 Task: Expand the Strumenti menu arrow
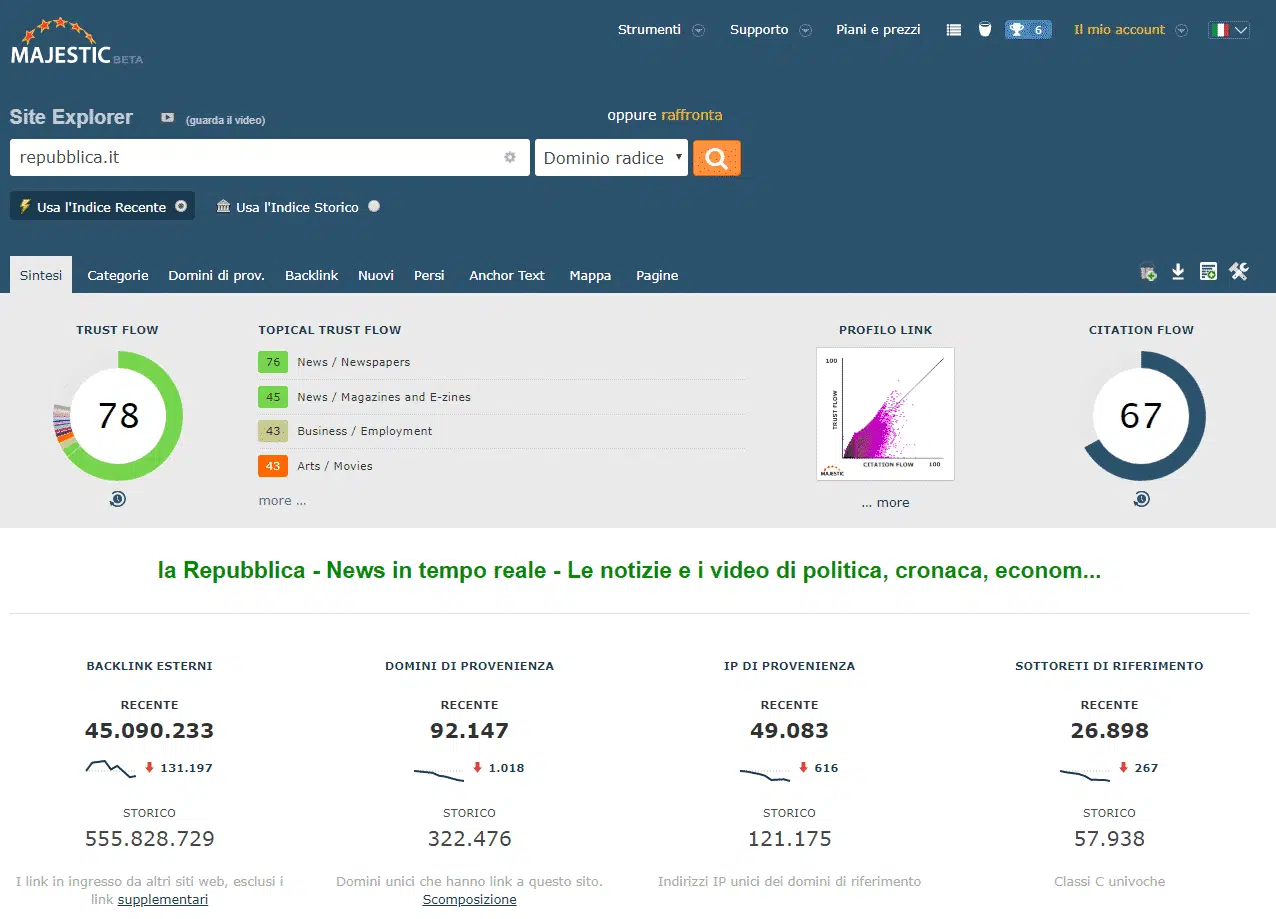point(699,30)
